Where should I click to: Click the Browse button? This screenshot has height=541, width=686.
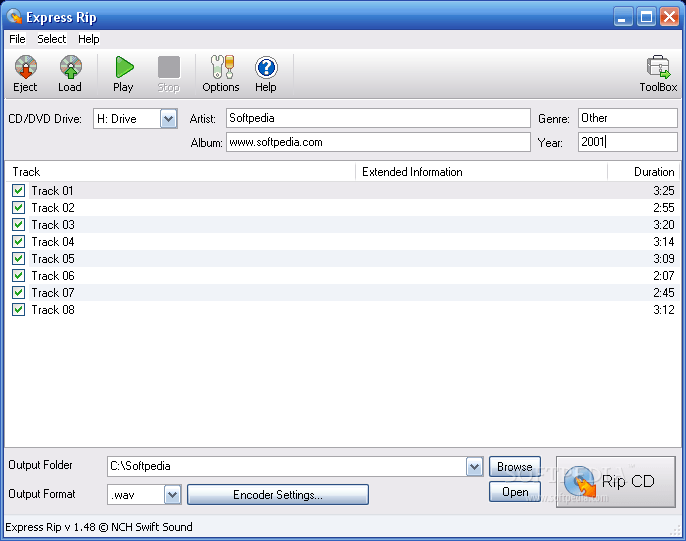(x=515, y=467)
